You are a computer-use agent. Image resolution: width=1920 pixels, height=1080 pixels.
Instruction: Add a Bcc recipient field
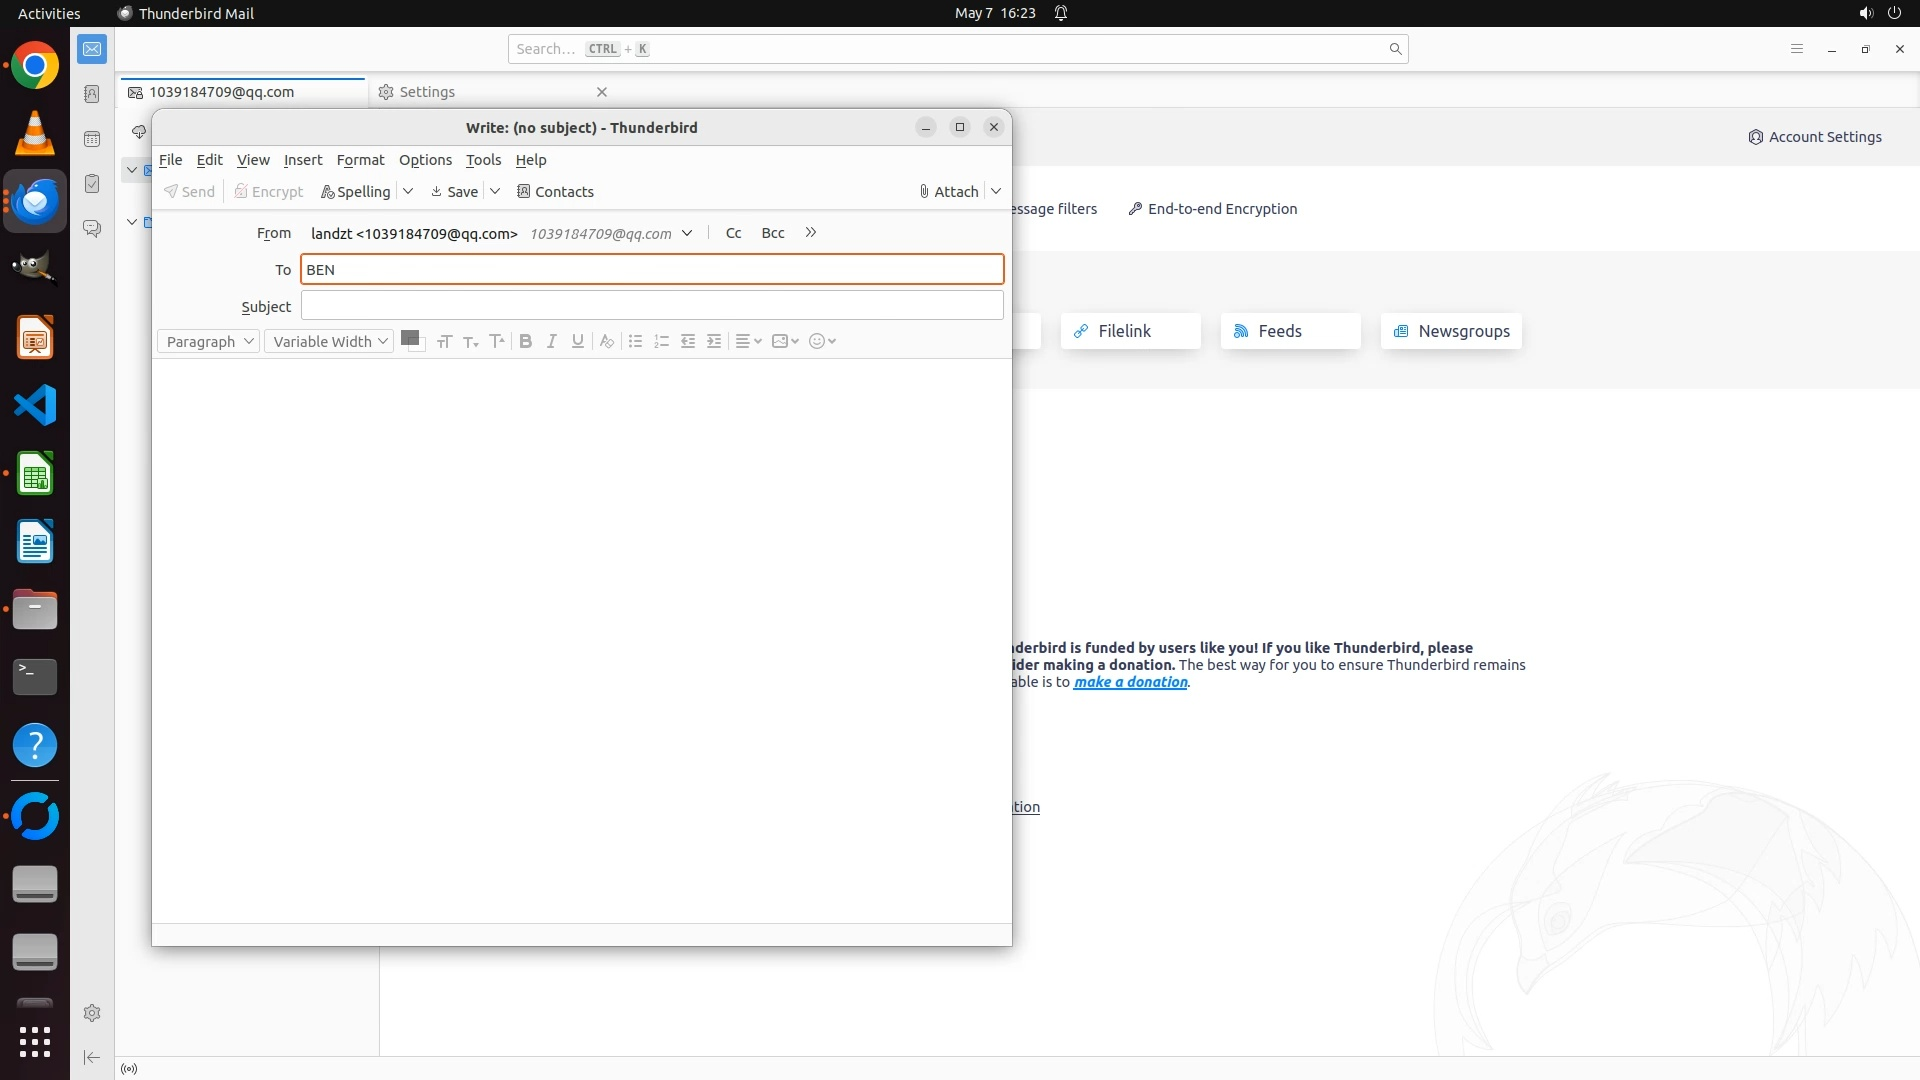coord(772,233)
